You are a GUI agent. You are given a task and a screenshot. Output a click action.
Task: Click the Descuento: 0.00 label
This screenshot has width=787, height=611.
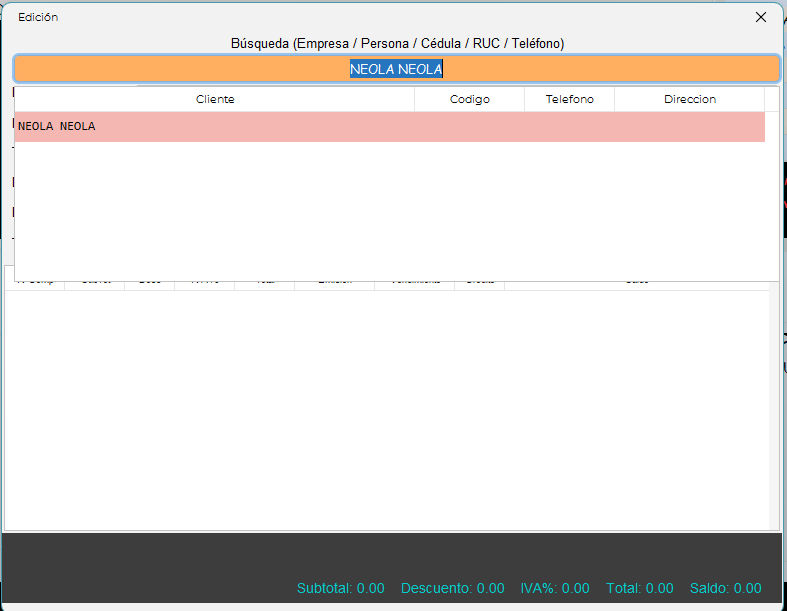[452, 588]
